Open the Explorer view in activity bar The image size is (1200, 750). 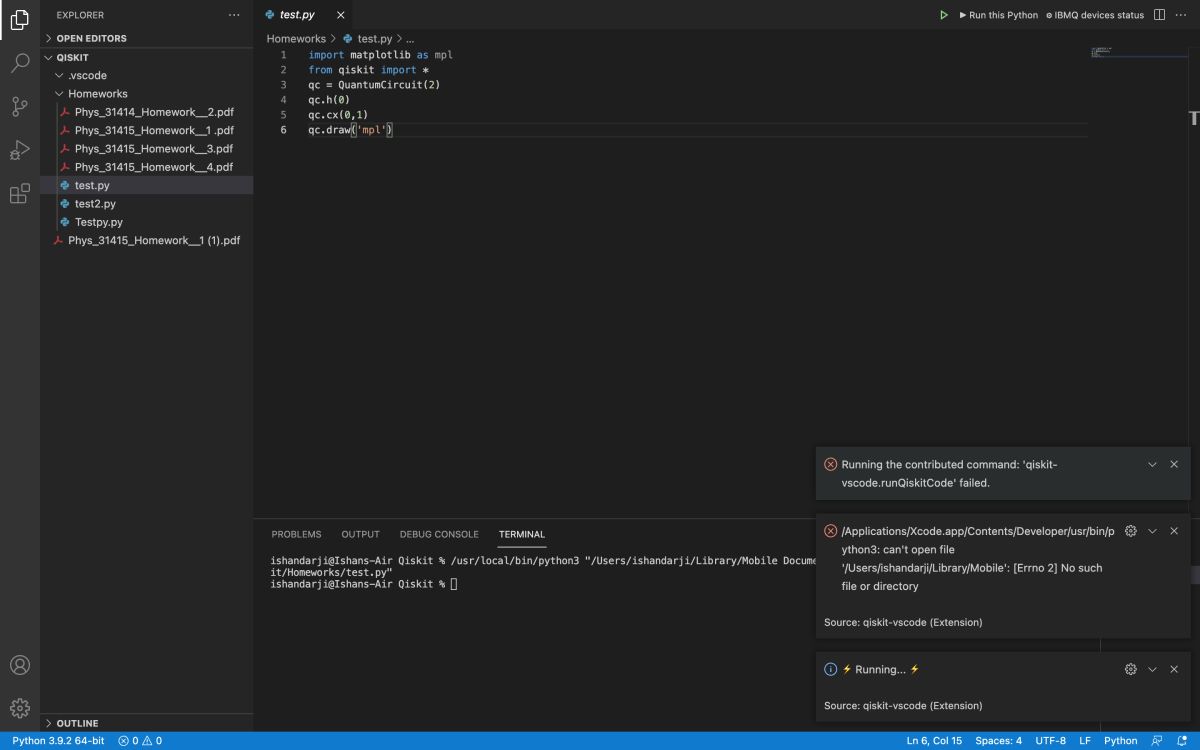[x=20, y=19]
